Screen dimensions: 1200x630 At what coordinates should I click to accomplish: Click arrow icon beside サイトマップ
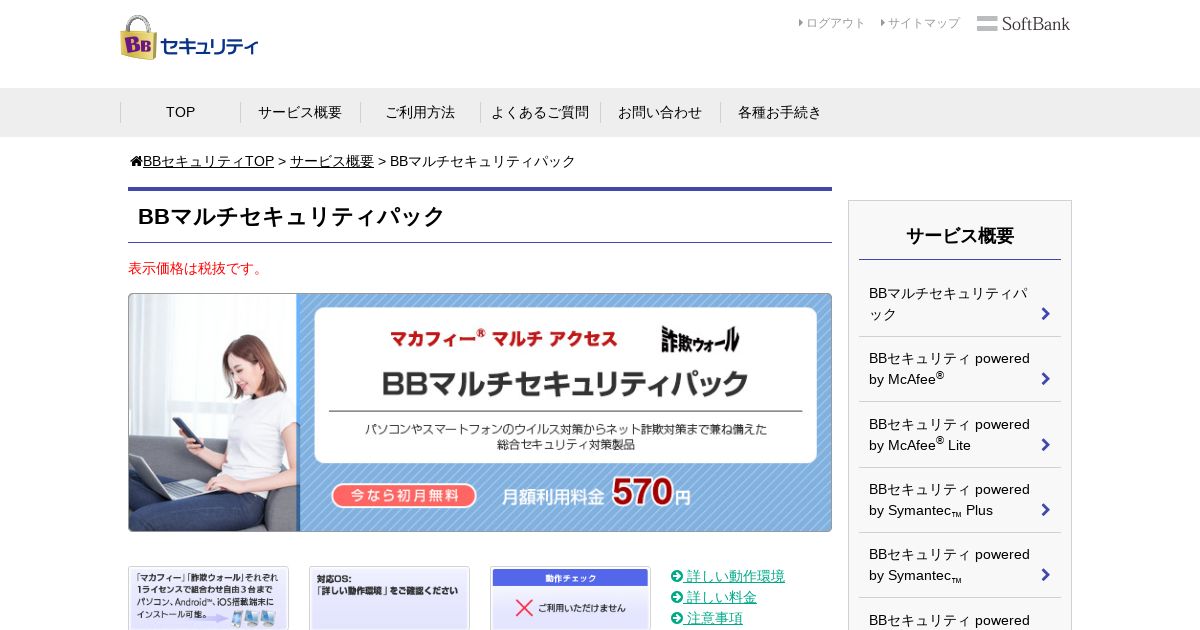click(x=883, y=22)
